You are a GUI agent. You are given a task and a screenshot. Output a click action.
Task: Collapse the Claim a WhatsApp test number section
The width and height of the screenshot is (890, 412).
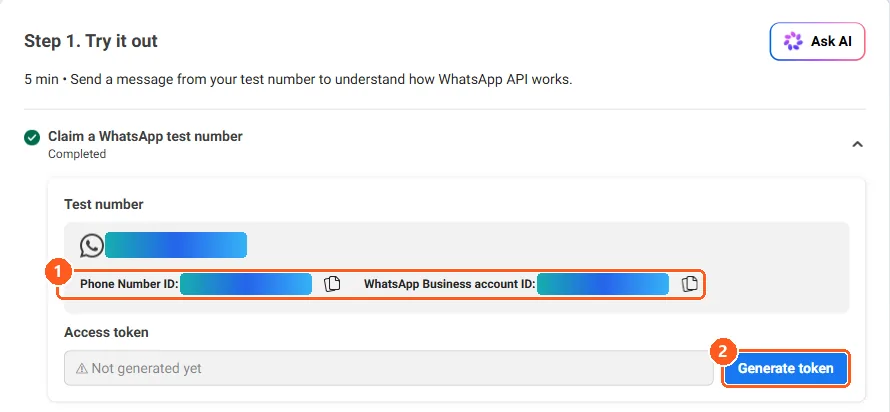click(x=858, y=144)
